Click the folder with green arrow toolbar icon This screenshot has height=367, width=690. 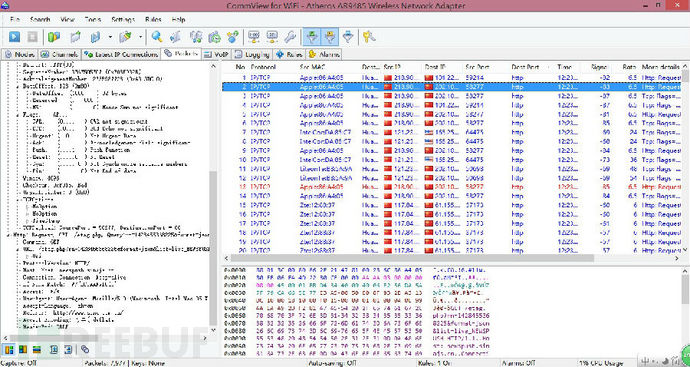[x=75, y=37]
